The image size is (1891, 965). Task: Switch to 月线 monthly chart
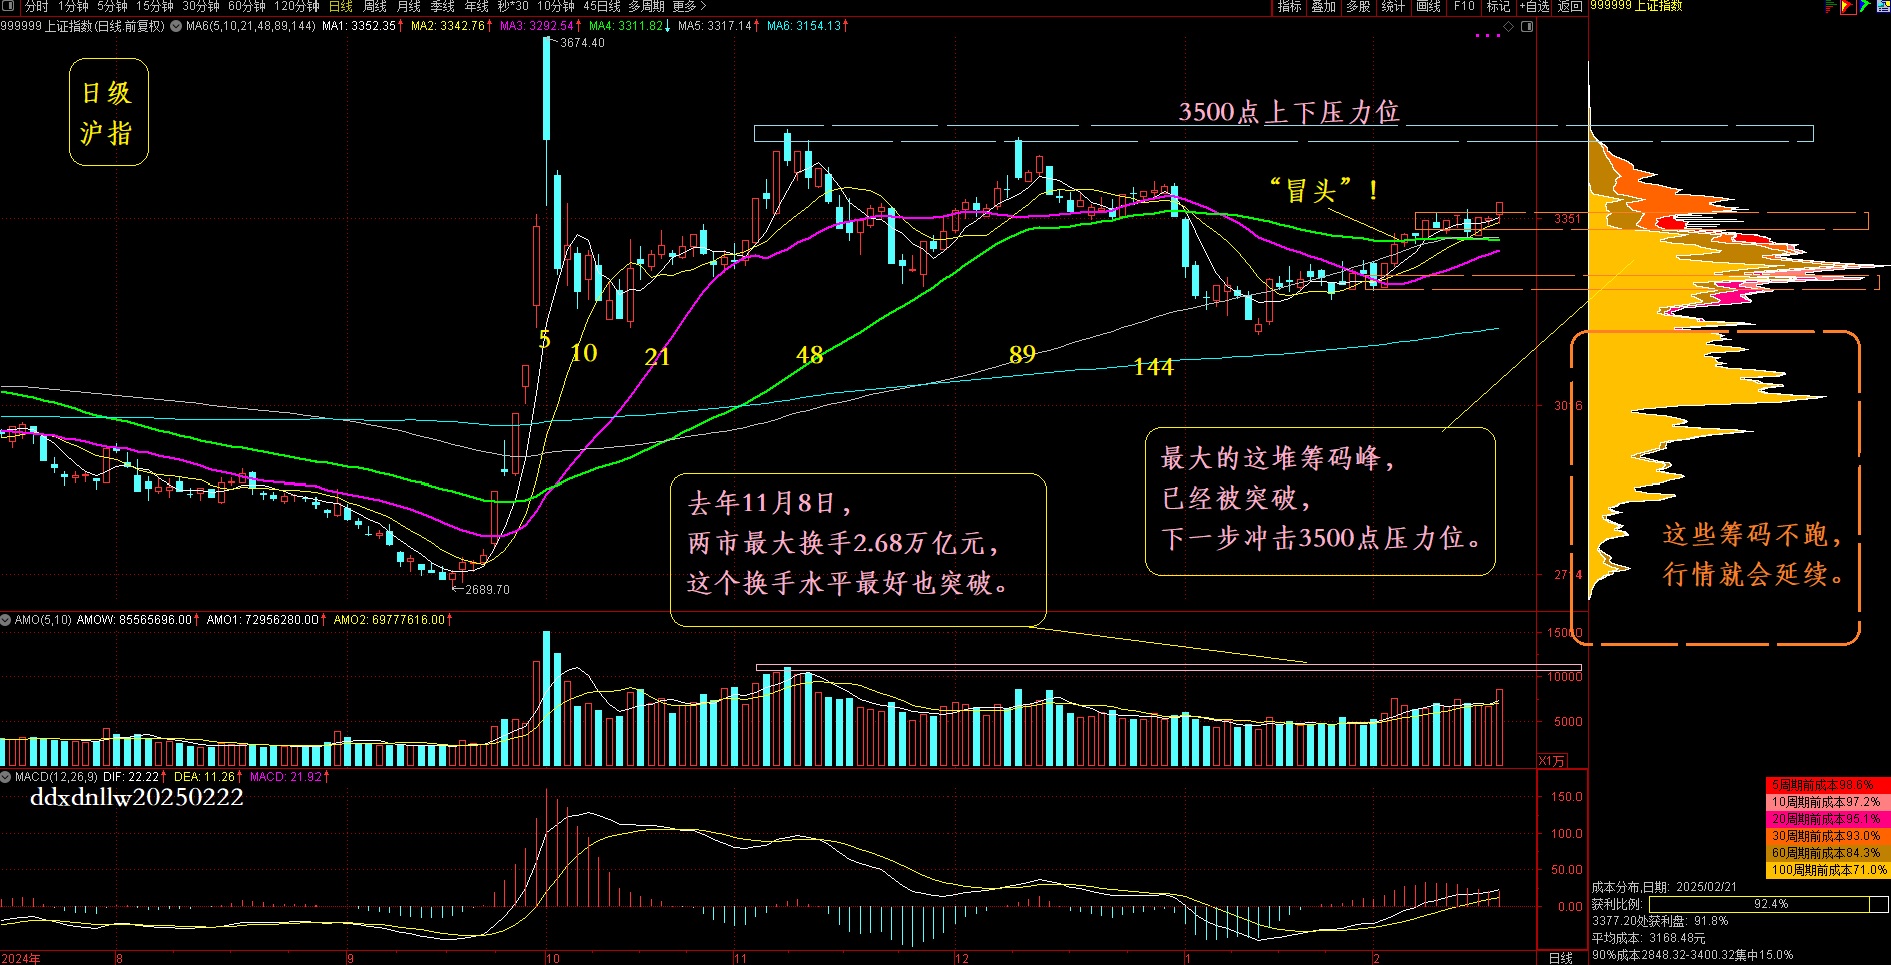[x=409, y=6]
